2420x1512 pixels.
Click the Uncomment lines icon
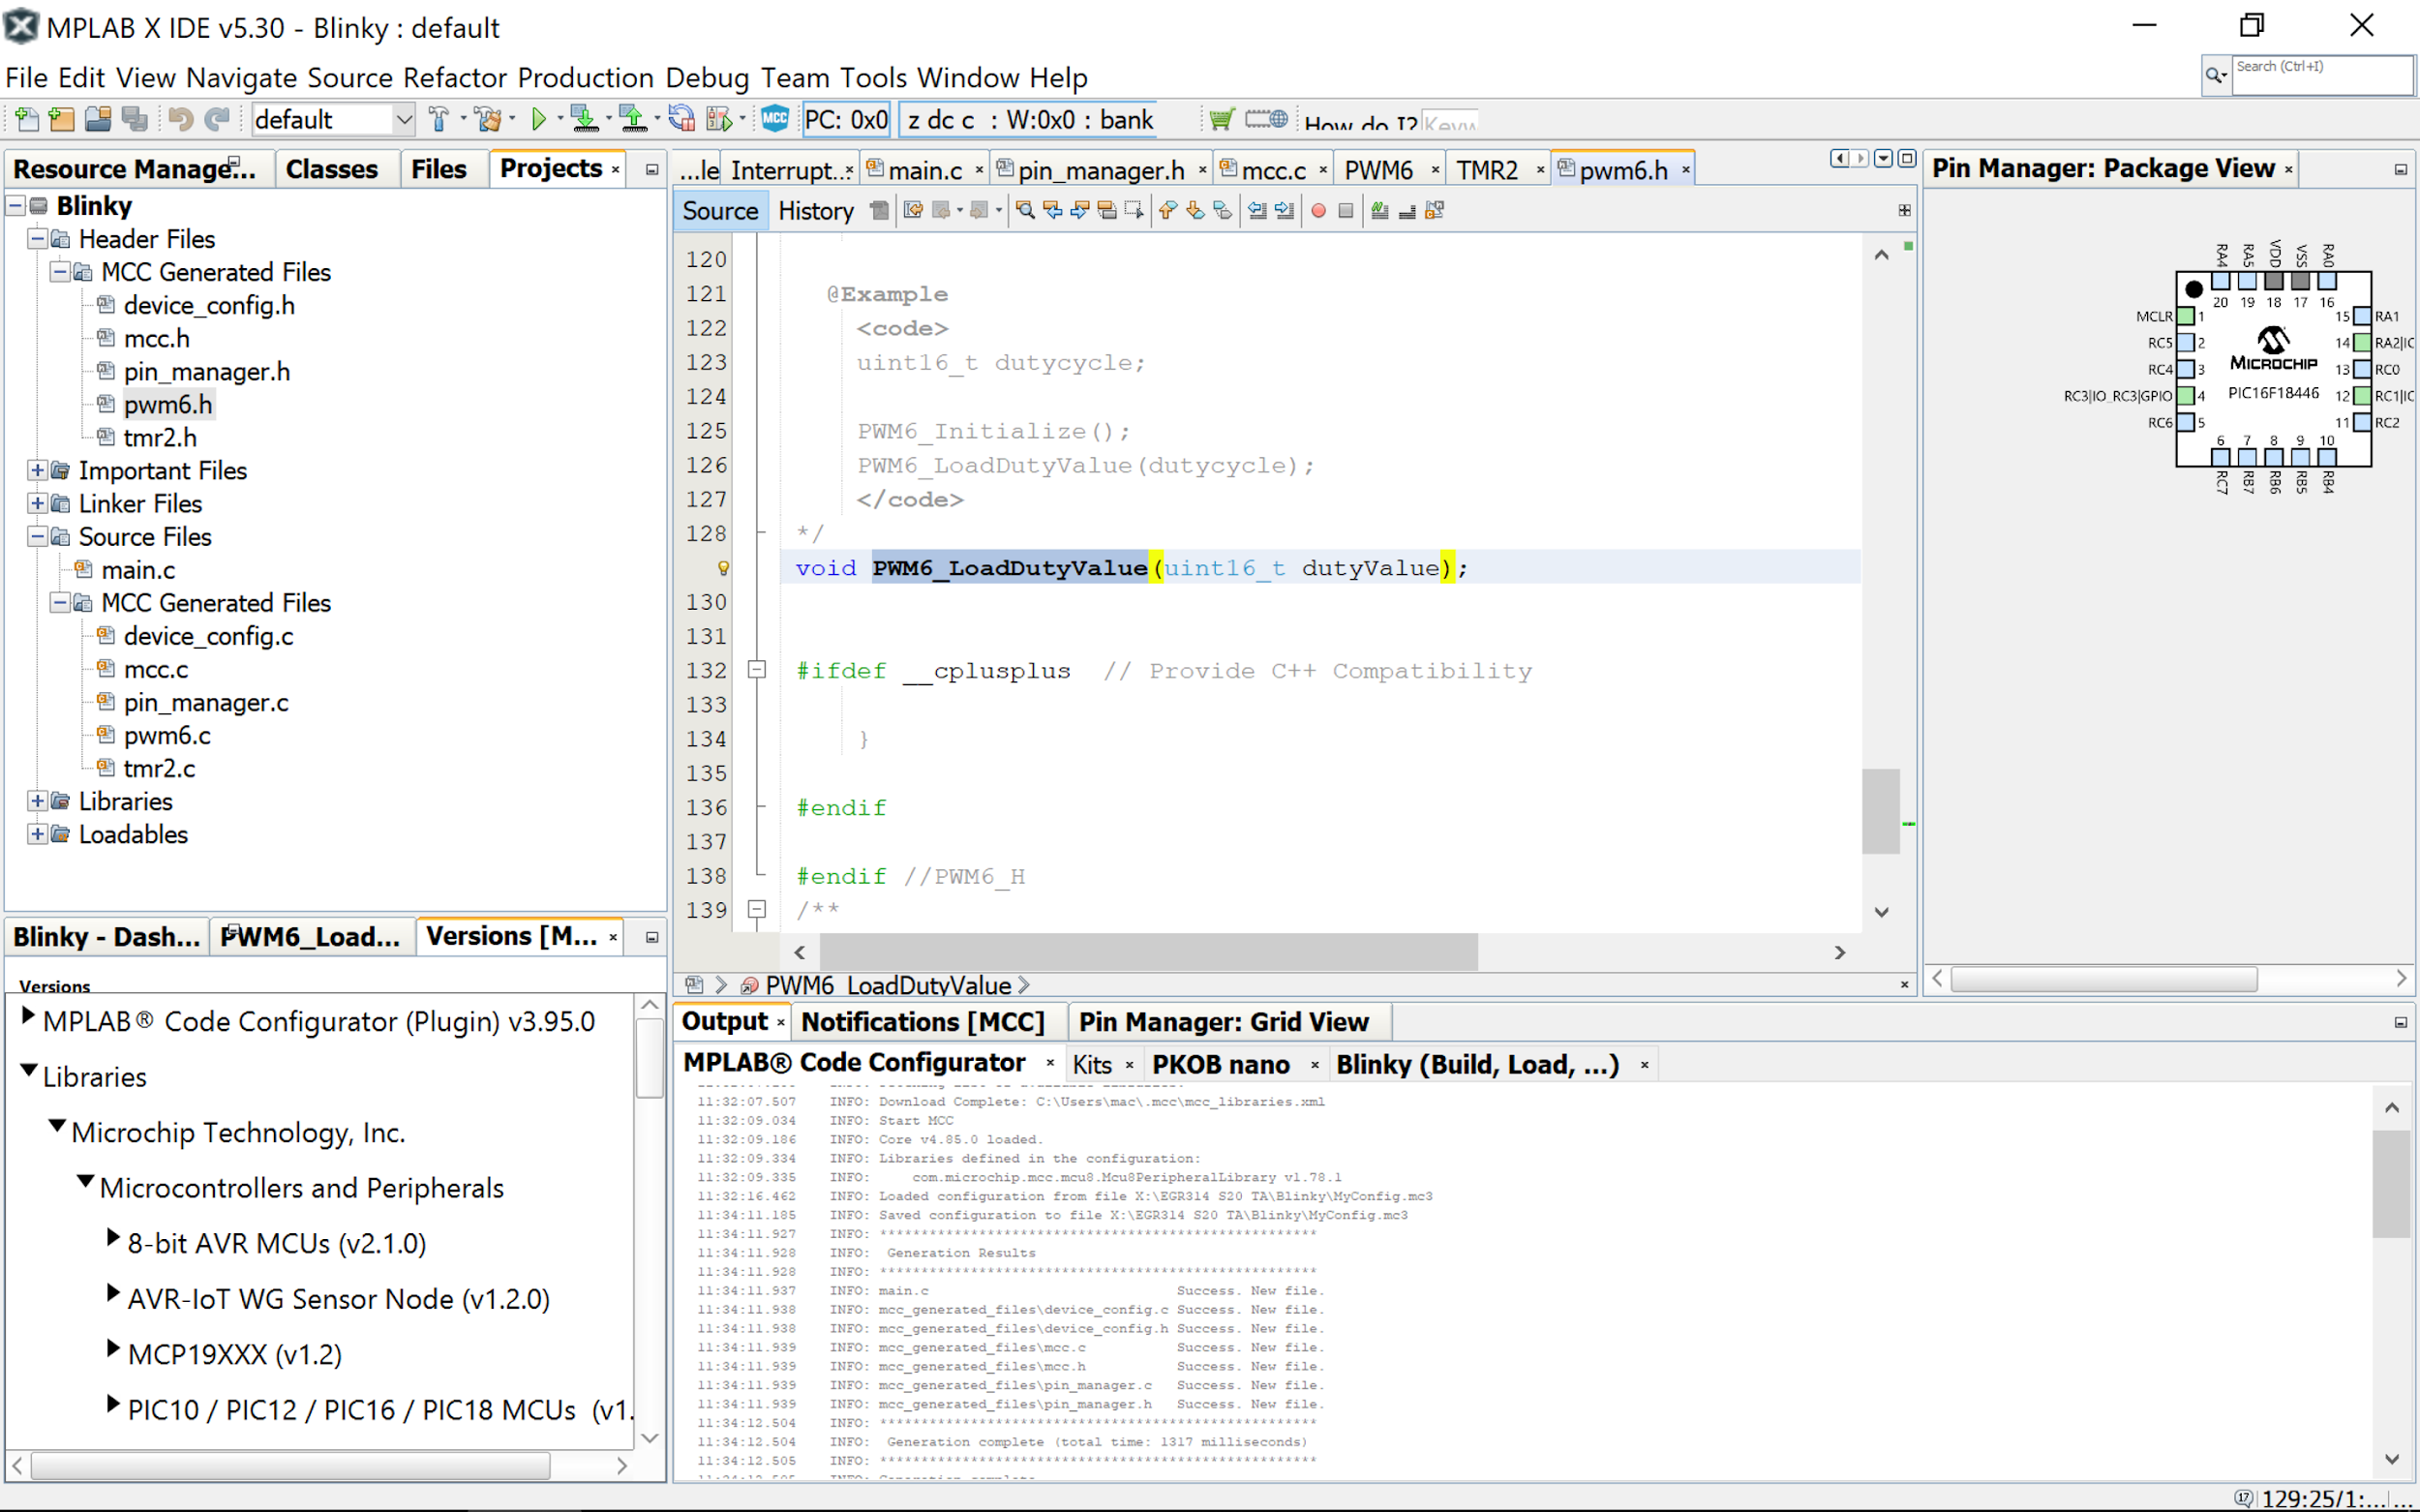coord(1407,210)
